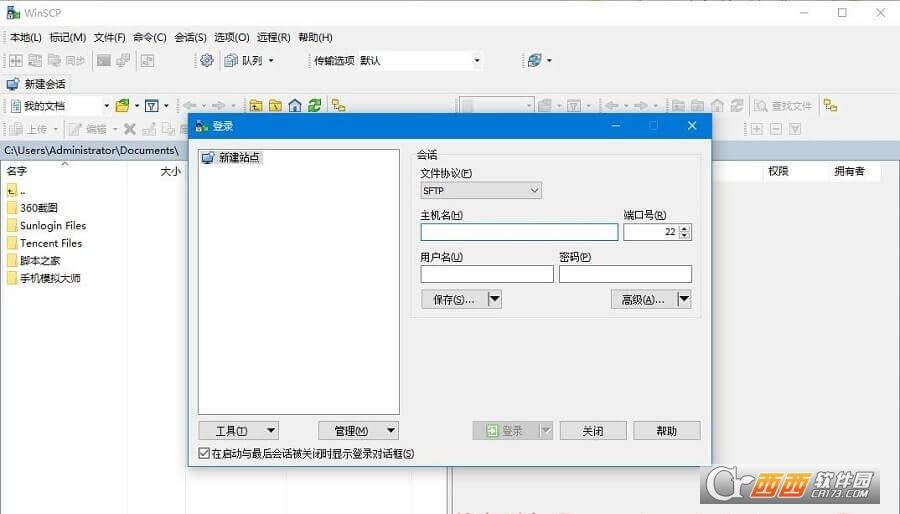The width and height of the screenshot is (900, 514).
Task: Click the queue icon in toolbar
Action: coord(231,60)
